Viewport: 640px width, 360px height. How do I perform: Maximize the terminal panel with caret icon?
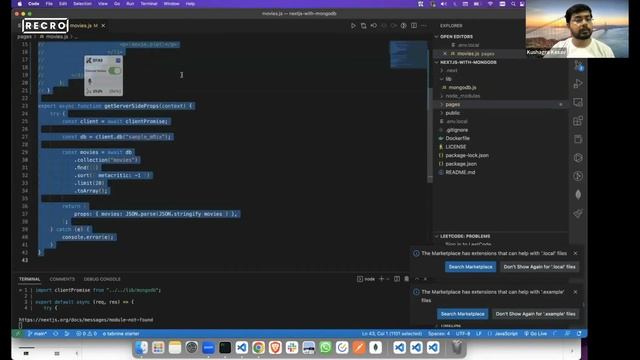(x=417, y=279)
